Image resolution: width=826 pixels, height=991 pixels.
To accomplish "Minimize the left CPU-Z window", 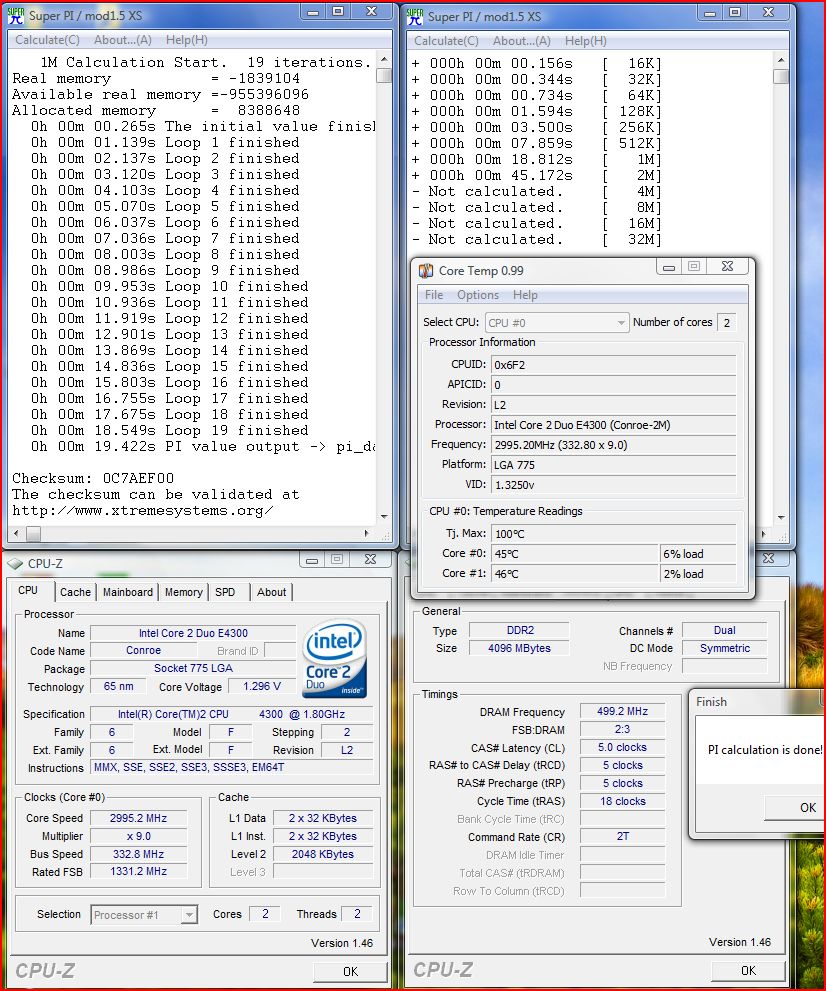I will tap(312, 560).
